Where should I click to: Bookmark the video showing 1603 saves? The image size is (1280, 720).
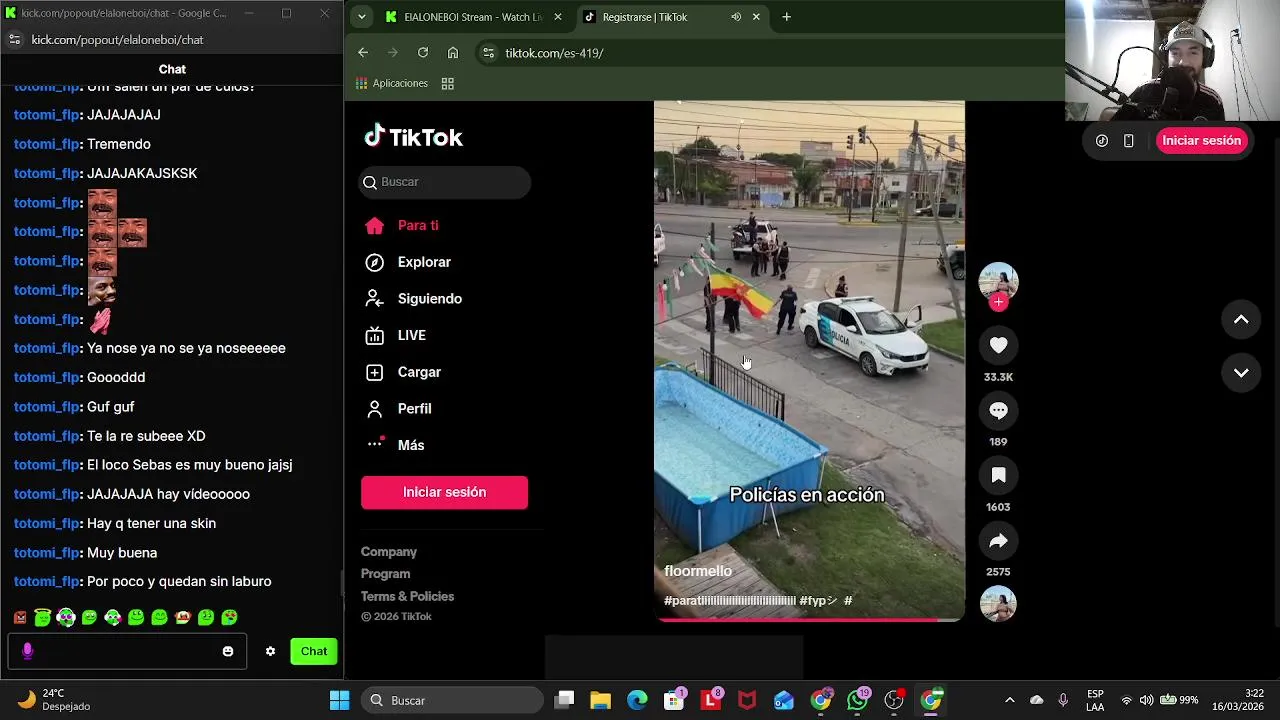click(998, 475)
